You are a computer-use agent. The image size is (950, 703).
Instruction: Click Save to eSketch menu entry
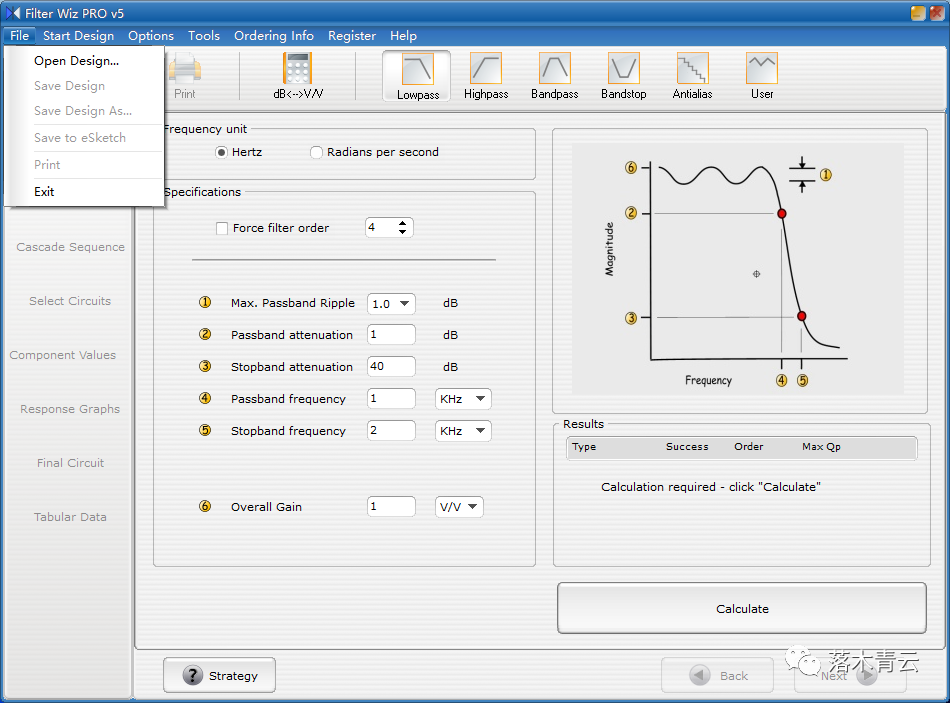click(80, 138)
